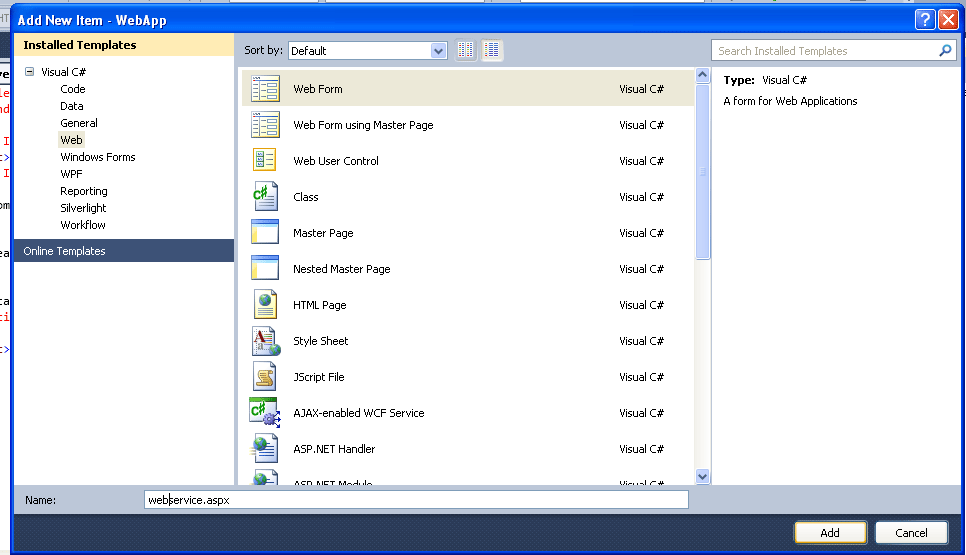Screen dimensions: 966x555
Task: Select the General category
Action: pos(79,123)
